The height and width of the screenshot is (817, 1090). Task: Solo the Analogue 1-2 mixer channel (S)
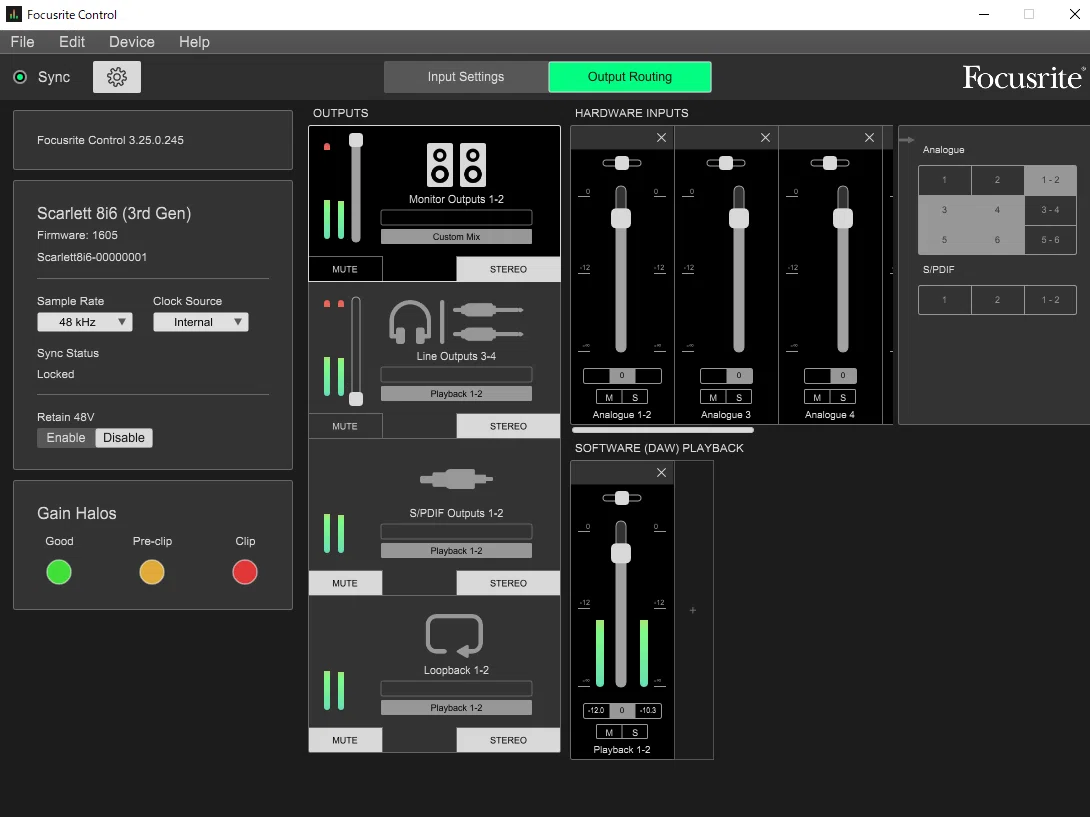635,397
